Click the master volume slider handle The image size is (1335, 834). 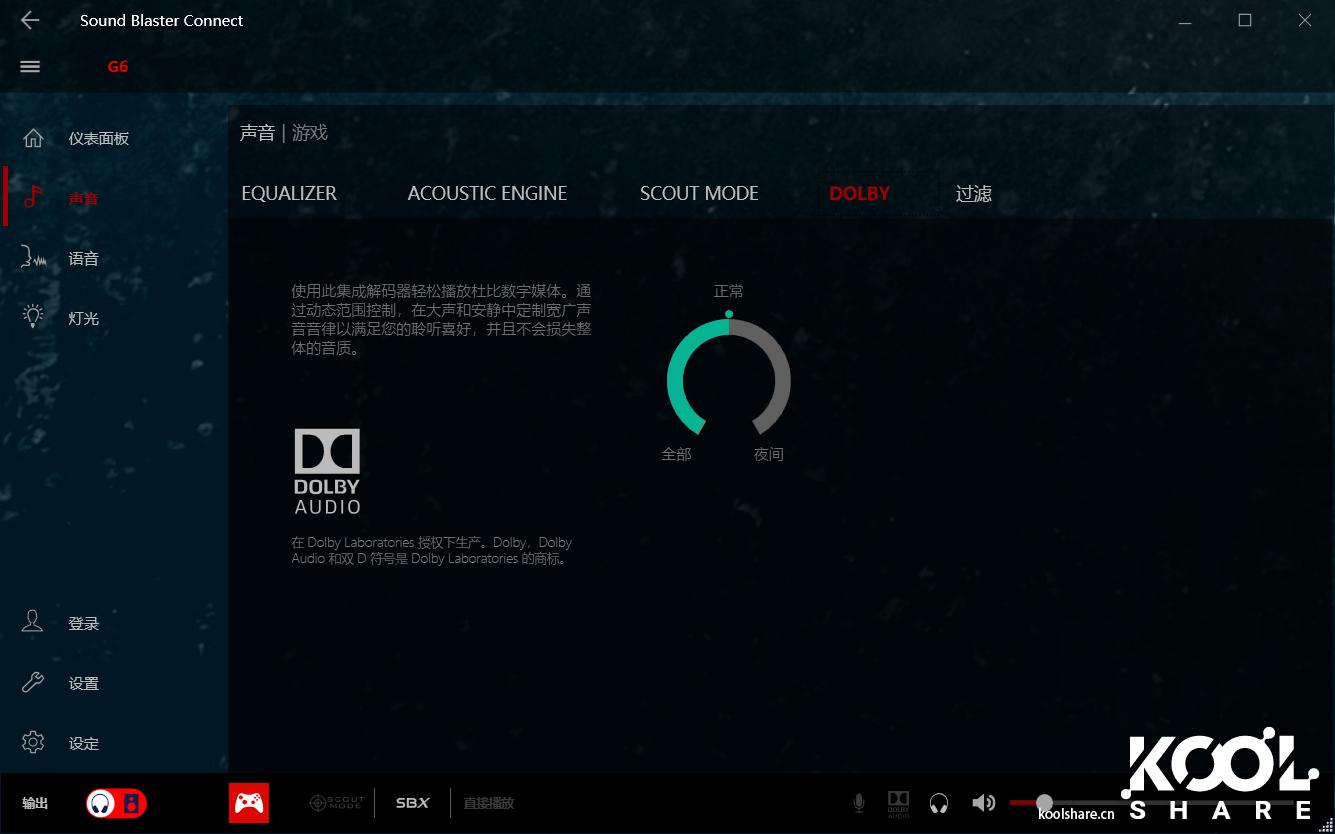[x=1044, y=802]
